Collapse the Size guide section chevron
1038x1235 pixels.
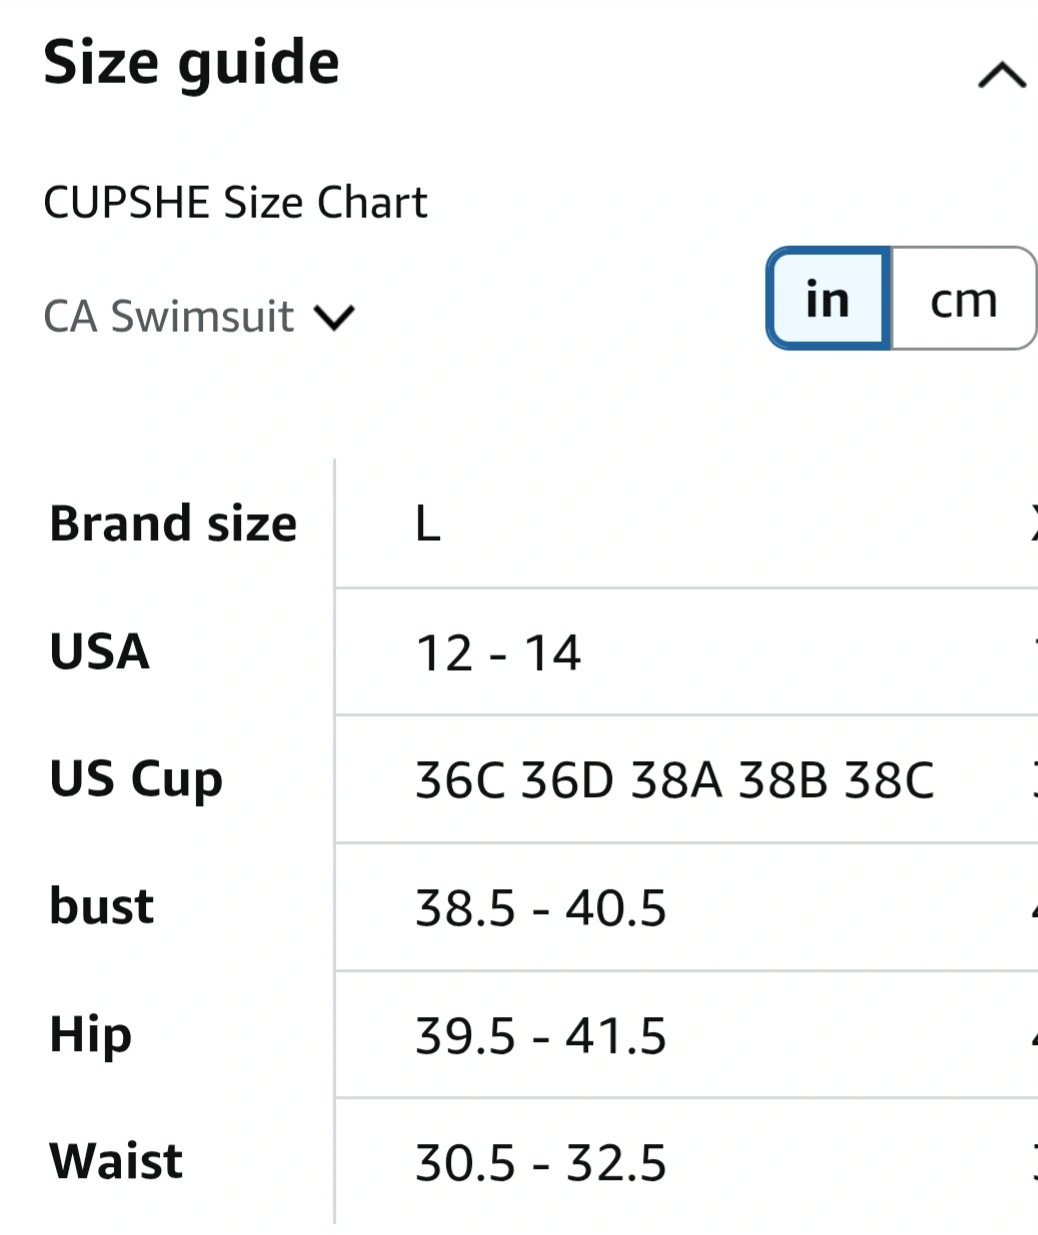coord(1001,75)
